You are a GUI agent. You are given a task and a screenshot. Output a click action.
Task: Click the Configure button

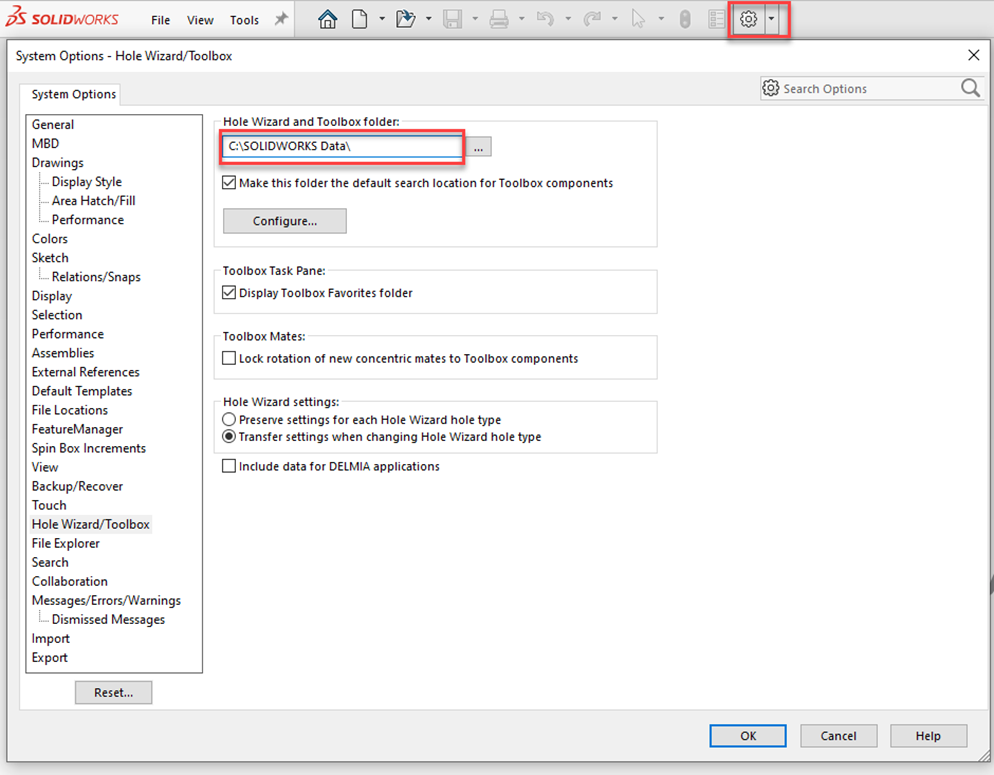point(284,221)
